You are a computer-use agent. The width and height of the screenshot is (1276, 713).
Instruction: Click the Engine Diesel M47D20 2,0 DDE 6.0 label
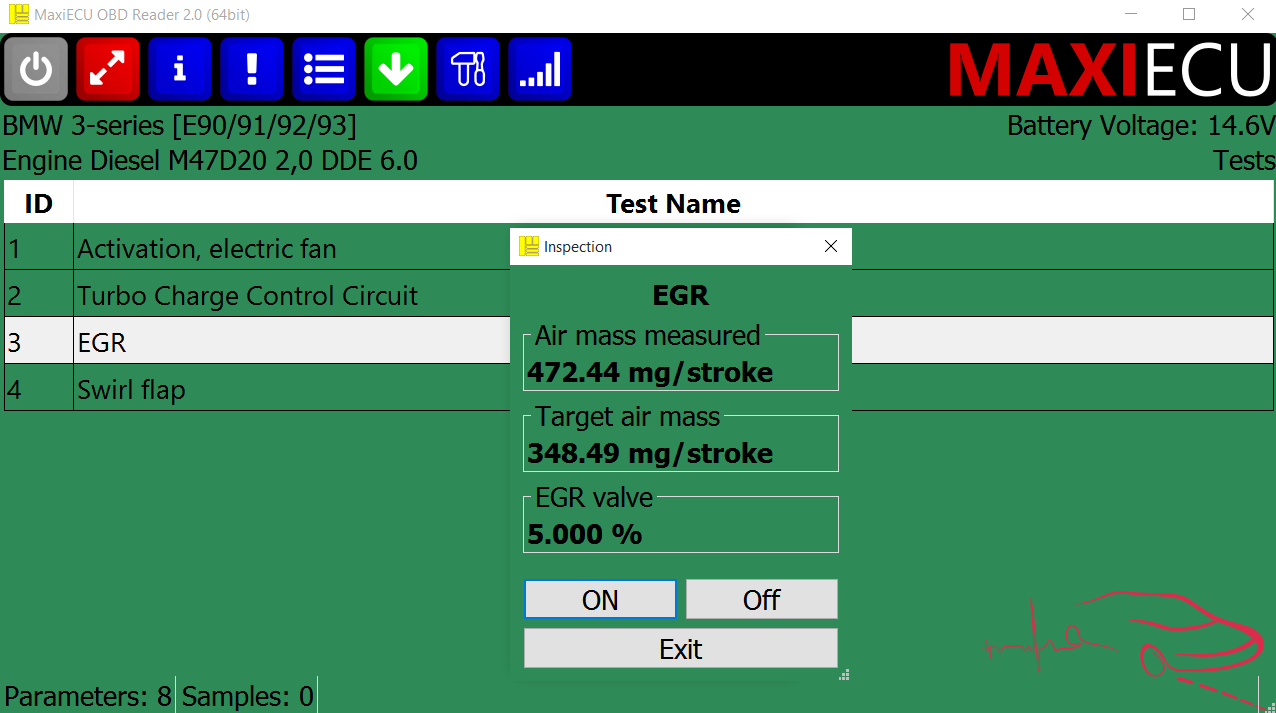(x=210, y=160)
